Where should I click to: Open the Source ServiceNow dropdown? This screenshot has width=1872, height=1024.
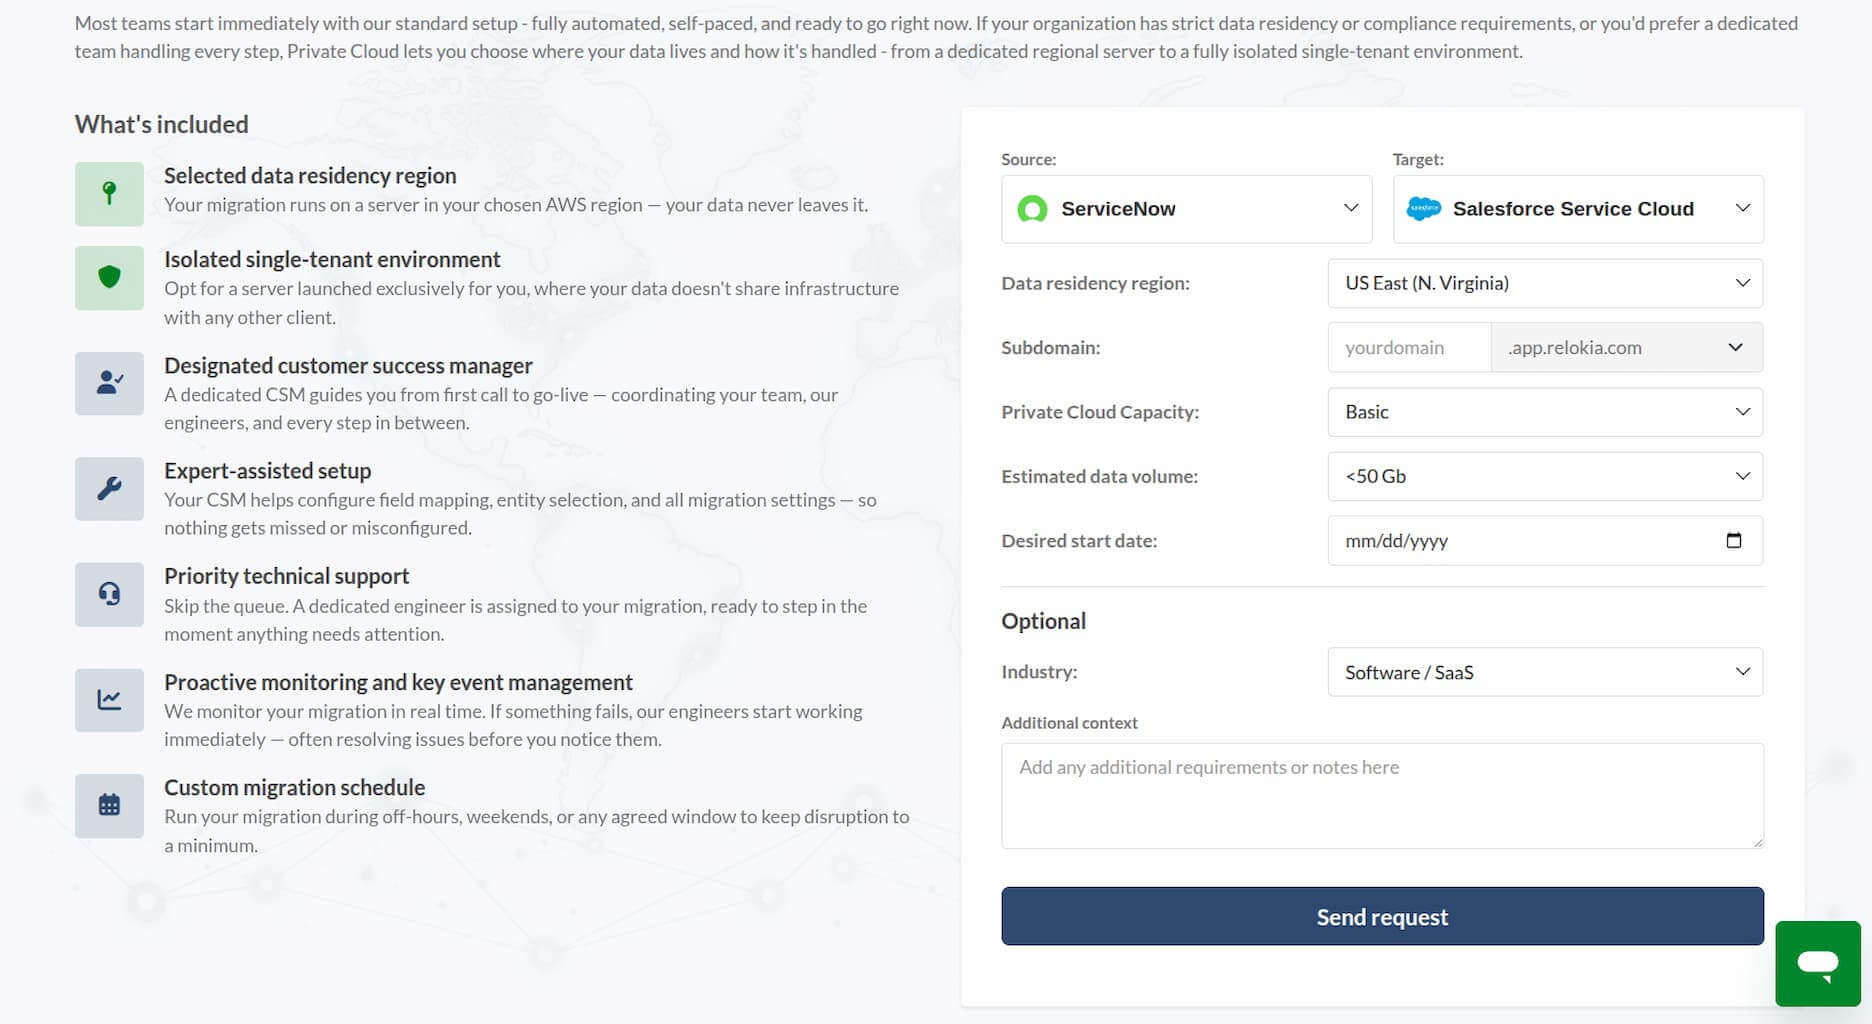(x=1186, y=209)
